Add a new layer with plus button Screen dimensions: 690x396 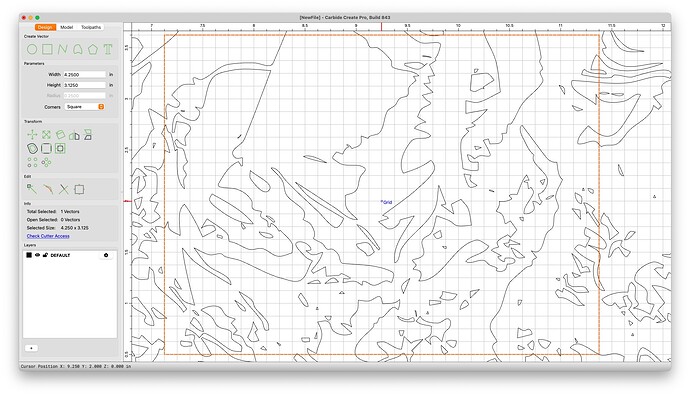(31, 348)
